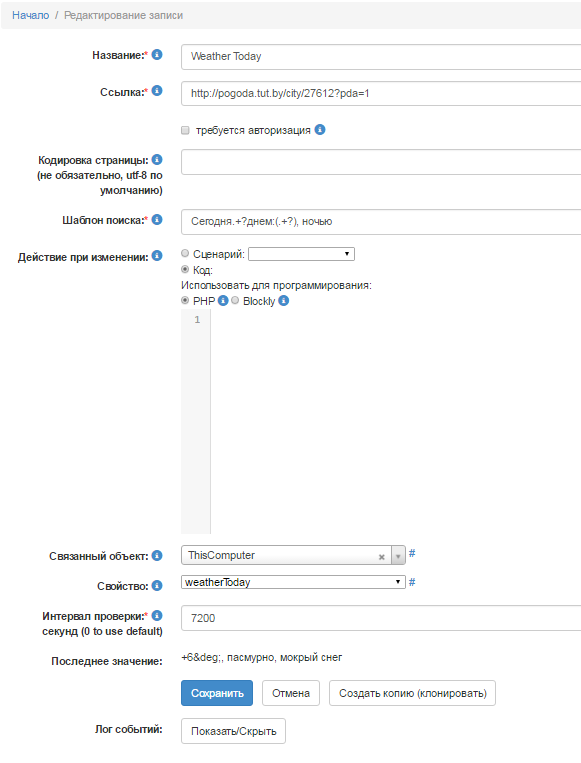Click info icon next to Название label
The height and width of the screenshot is (763, 581).
(x=157, y=54)
